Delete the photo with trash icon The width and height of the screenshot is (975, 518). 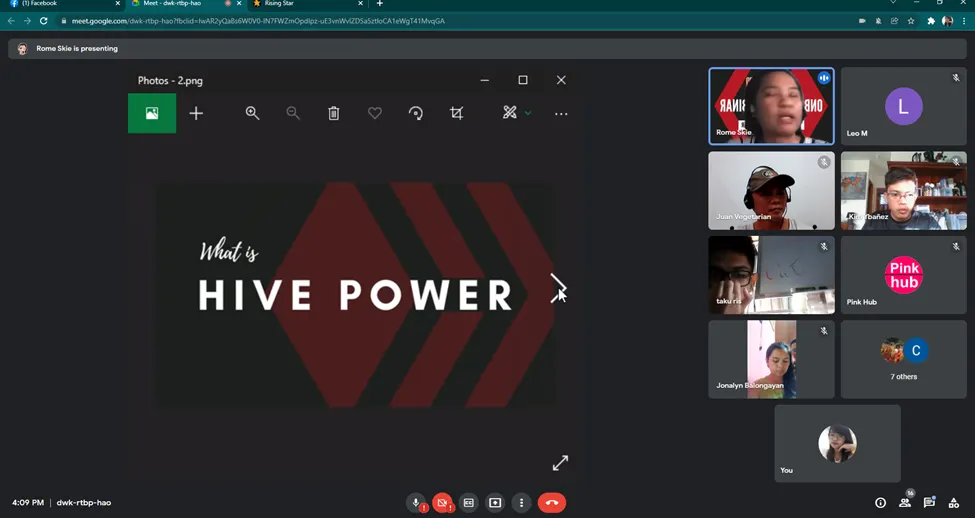click(x=334, y=113)
